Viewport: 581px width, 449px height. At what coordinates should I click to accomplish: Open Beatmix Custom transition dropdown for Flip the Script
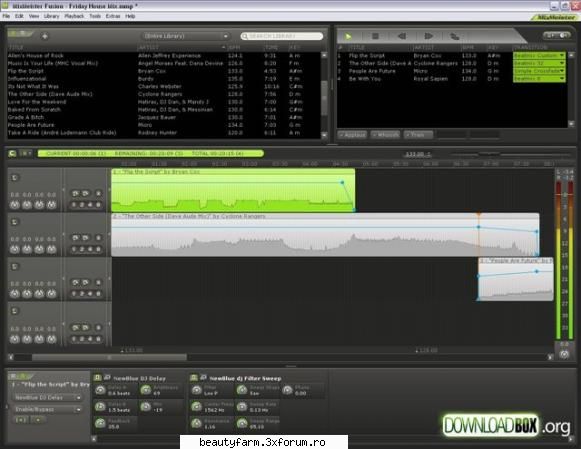click(539, 56)
